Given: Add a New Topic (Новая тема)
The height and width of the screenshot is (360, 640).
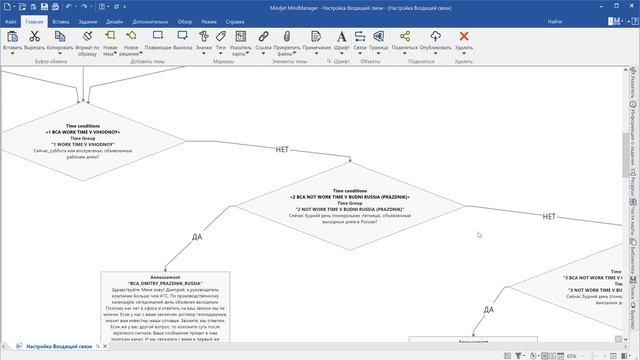Looking at the screenshot, I should pyautogui.click(x=110, y=36).
